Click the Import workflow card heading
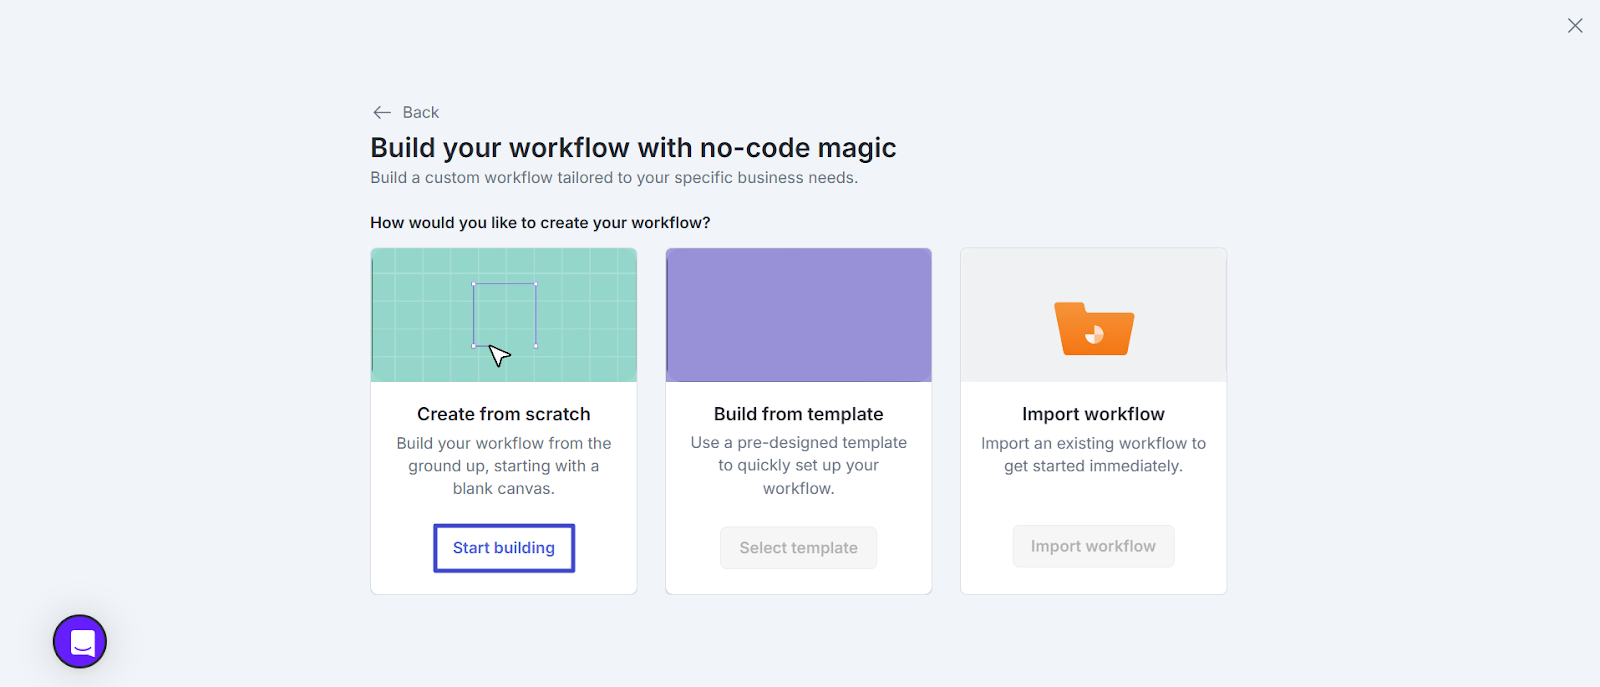 click(x=1093, y=414)
